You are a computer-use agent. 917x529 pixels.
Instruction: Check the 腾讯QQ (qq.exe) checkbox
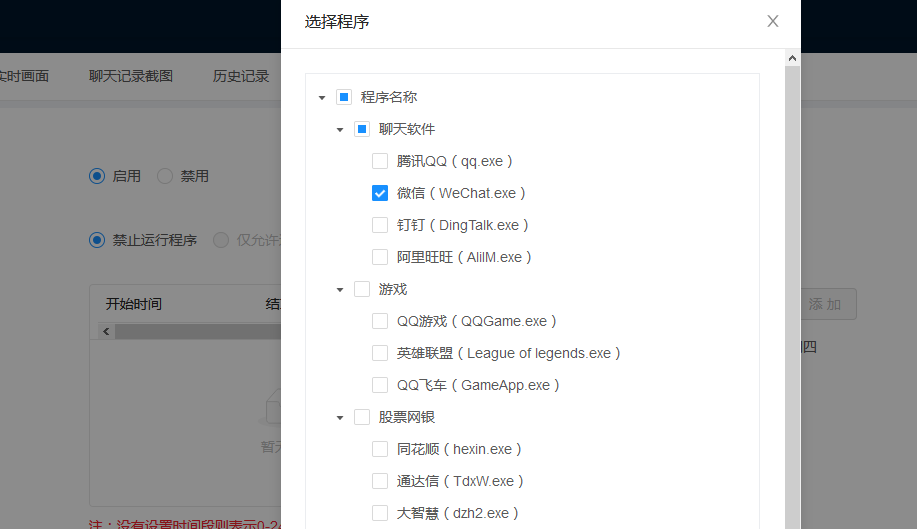(380, 161)
